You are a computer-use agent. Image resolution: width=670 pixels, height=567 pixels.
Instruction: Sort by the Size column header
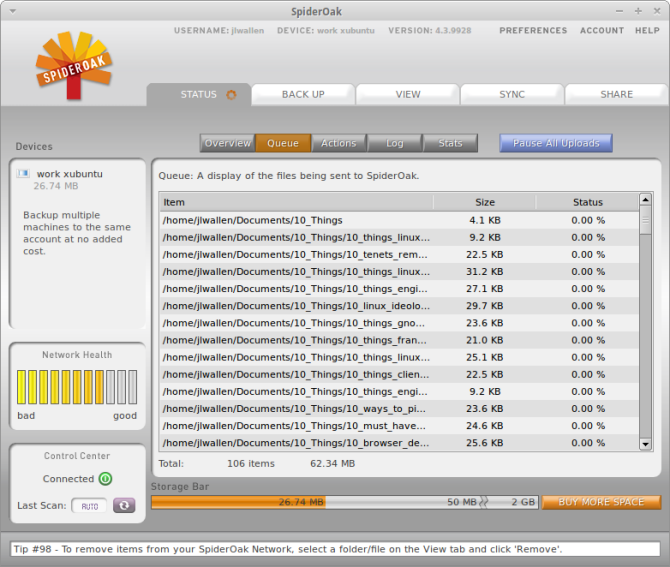(485, 202)
